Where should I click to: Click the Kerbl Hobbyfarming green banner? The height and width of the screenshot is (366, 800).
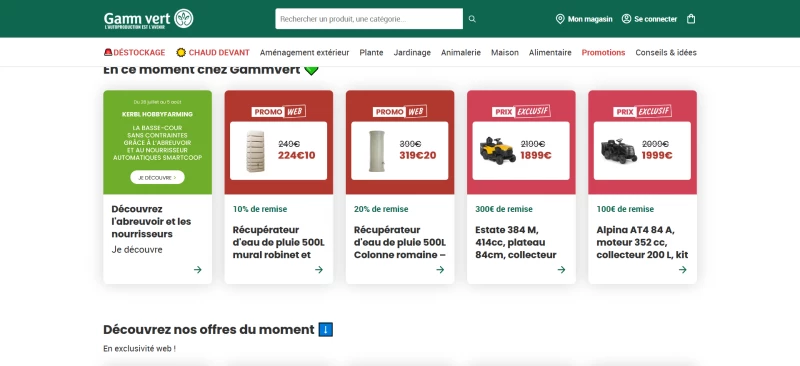coord(157,142)
